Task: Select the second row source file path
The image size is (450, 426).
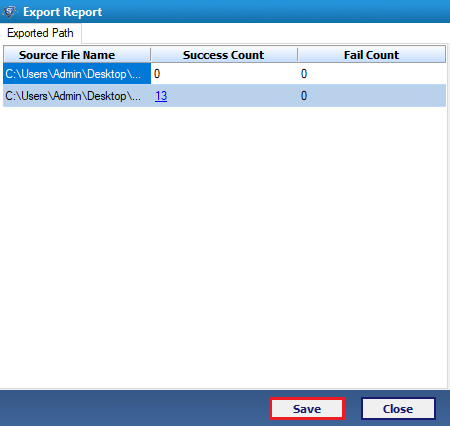Action: 77,96
